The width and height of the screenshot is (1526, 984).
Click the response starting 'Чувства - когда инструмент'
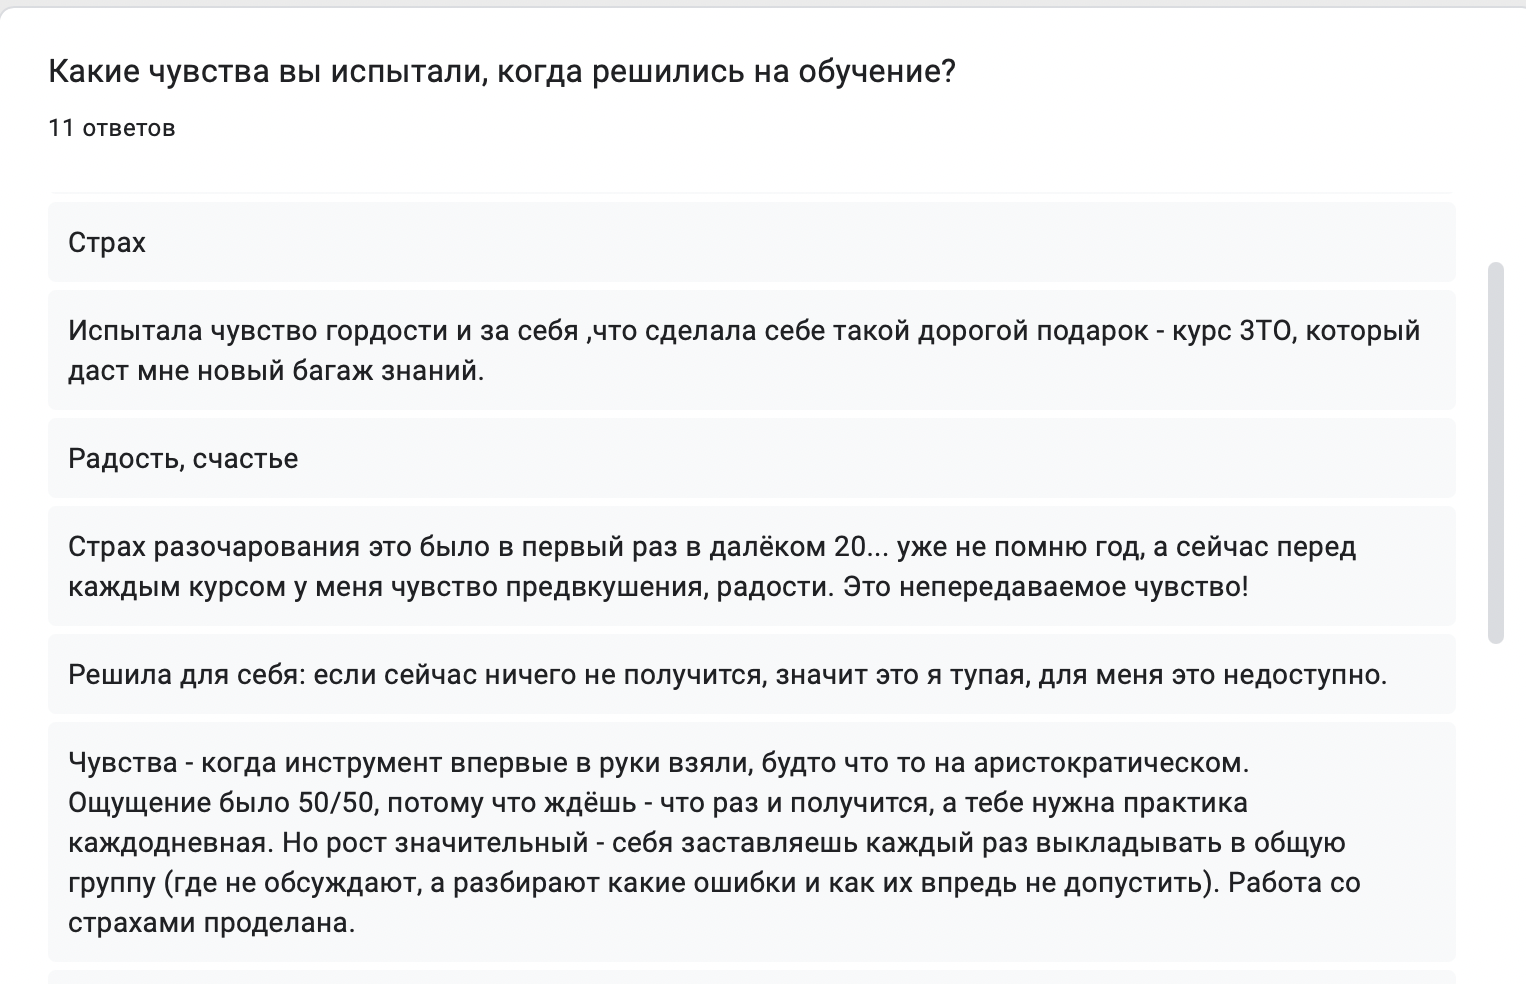pyautogui.click(x=750, y=842)
